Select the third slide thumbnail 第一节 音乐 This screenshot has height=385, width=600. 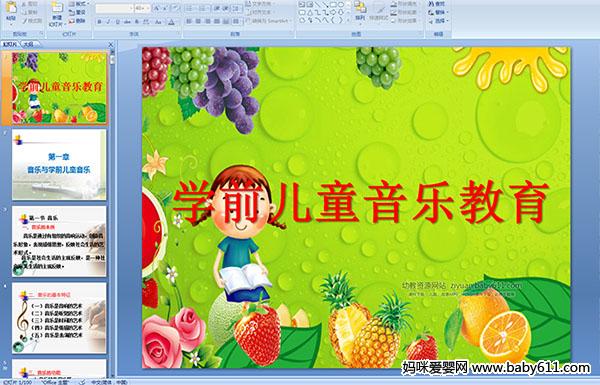point(59,241)
